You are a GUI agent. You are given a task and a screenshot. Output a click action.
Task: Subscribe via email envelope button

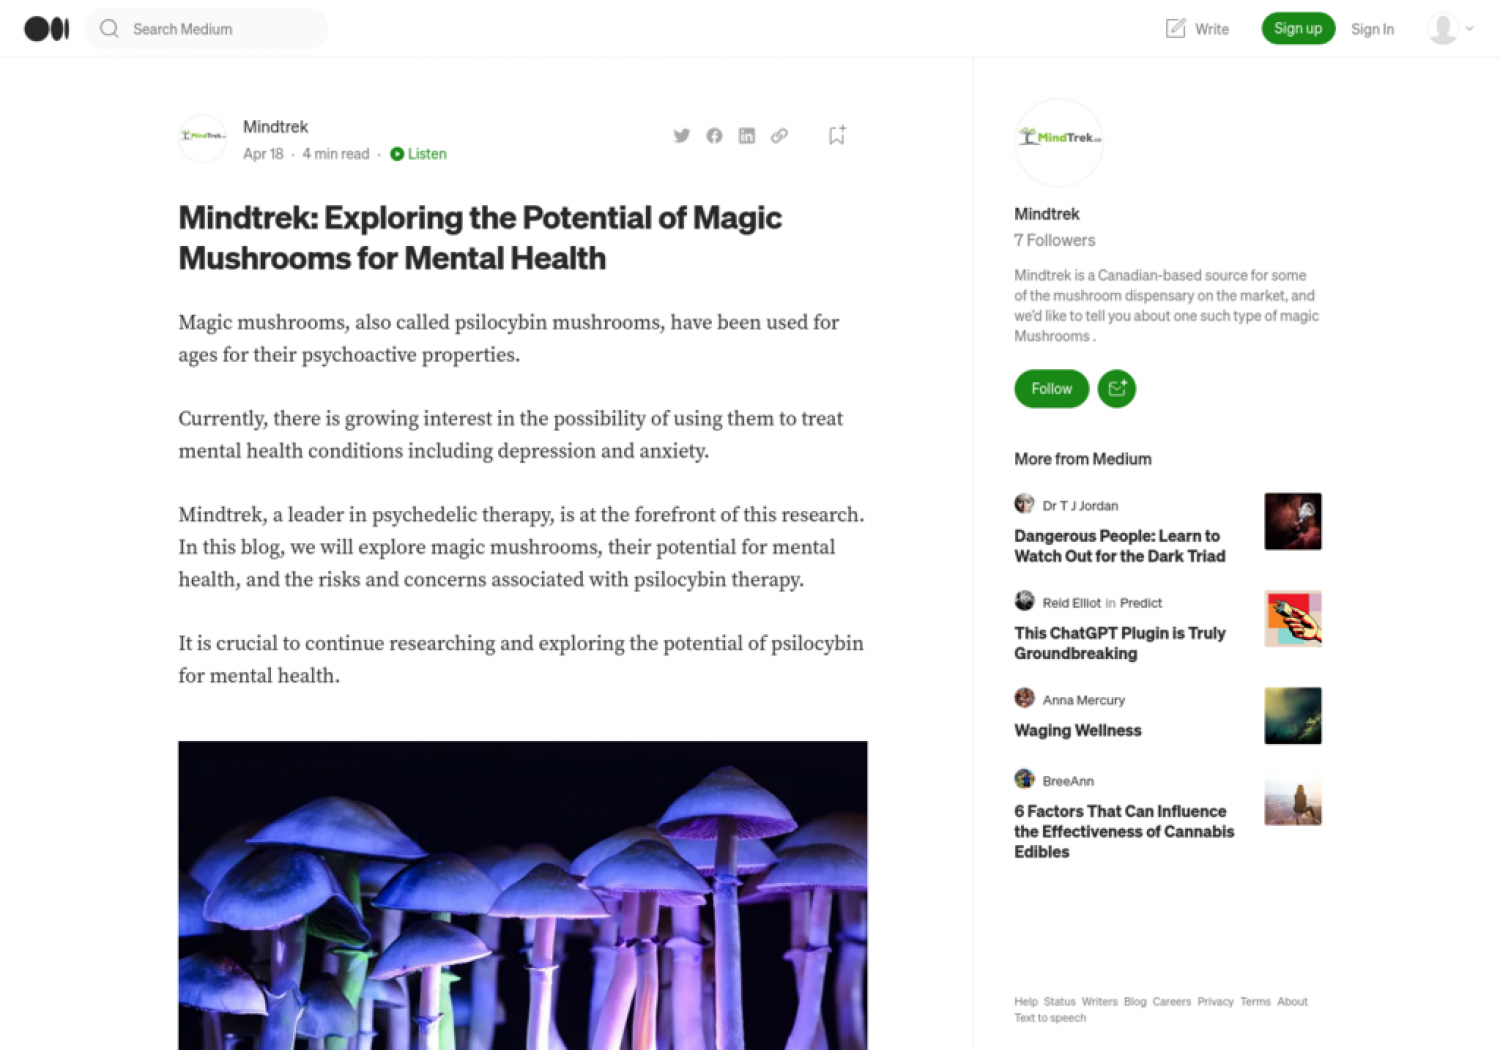1117,388
